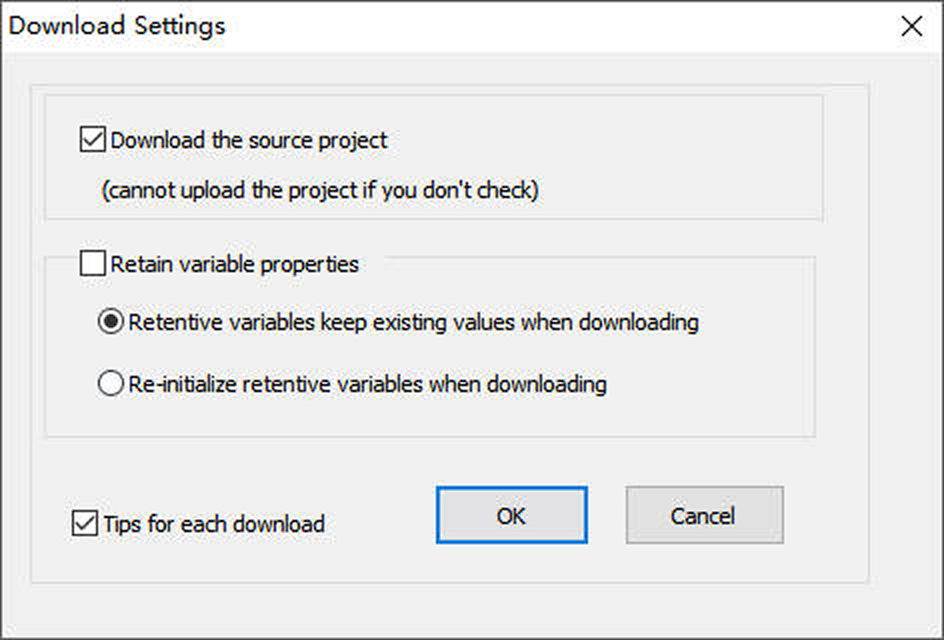This screenshot has width=944, height=640.
Task: Confirm settings with the OK button
Action: click(x=511, y=515)
